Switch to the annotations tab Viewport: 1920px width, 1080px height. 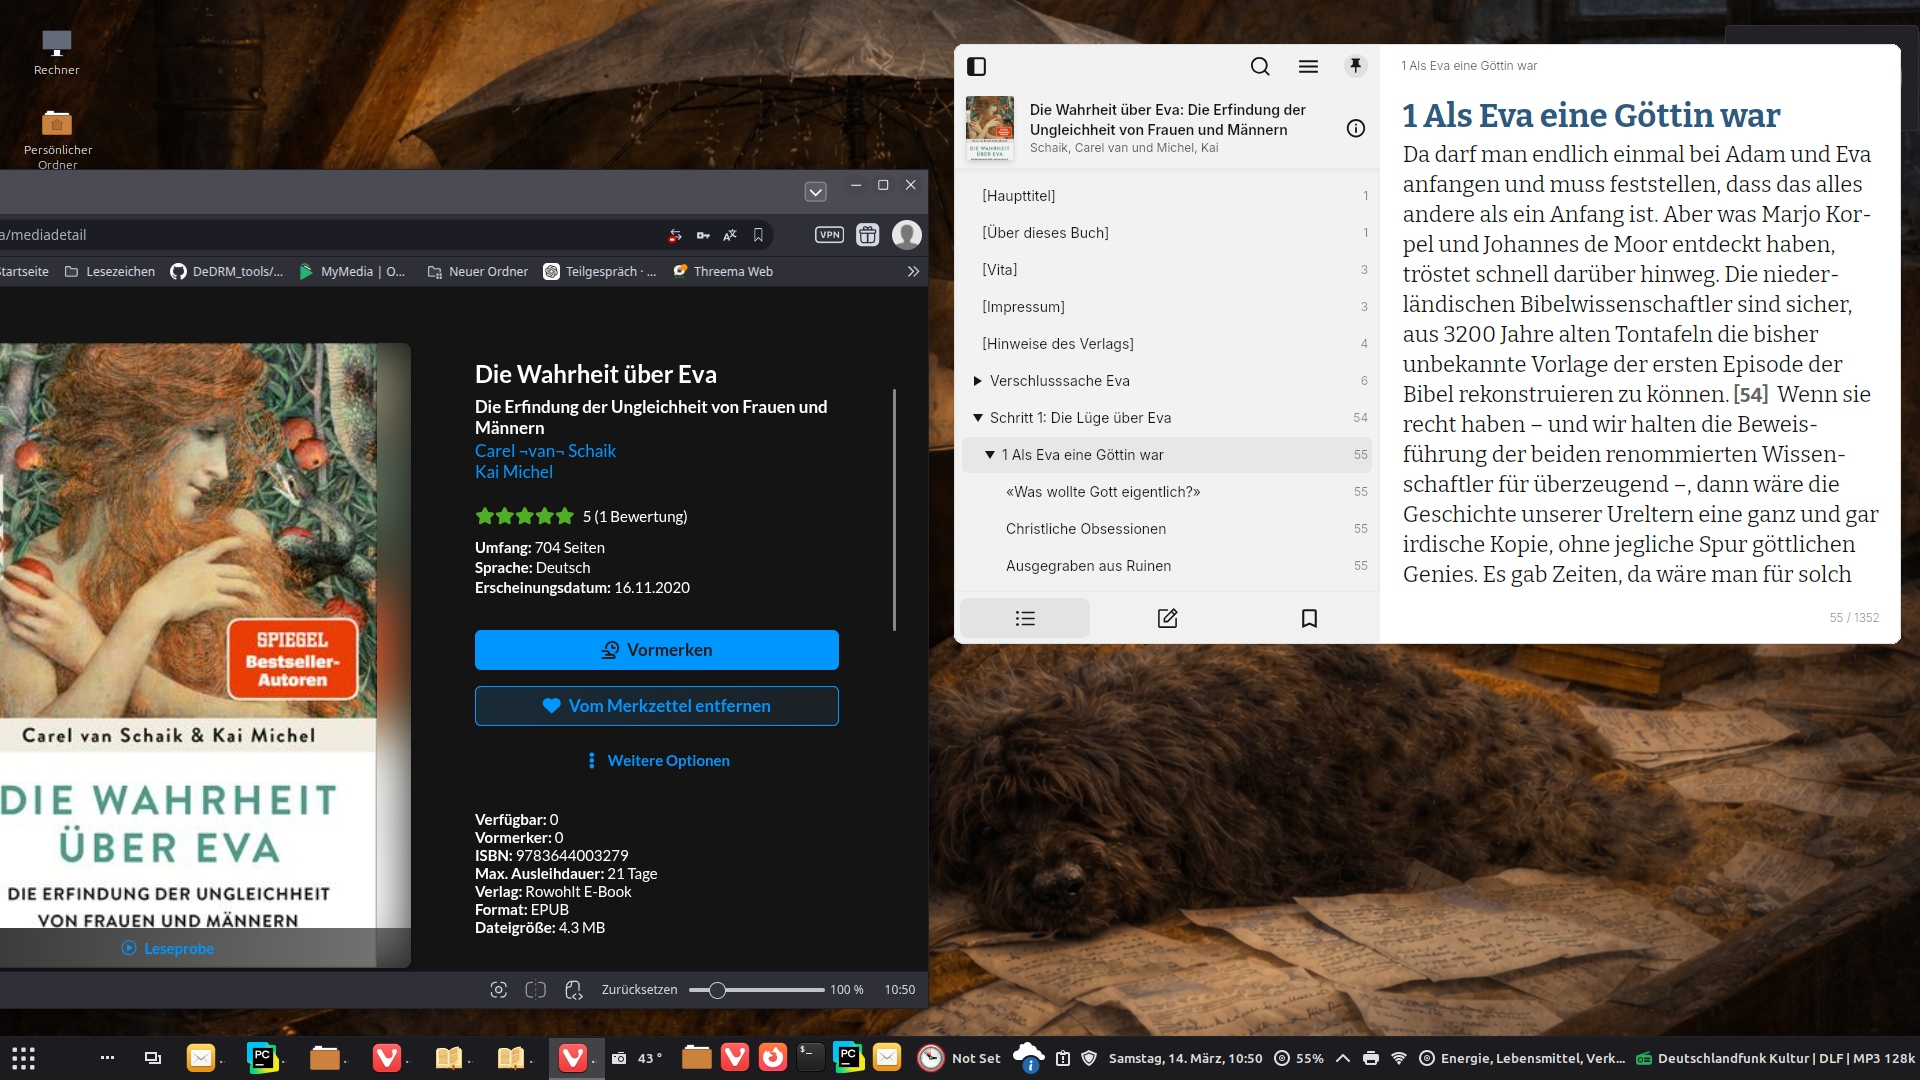pyautogui.click(x=1167, y=618)
